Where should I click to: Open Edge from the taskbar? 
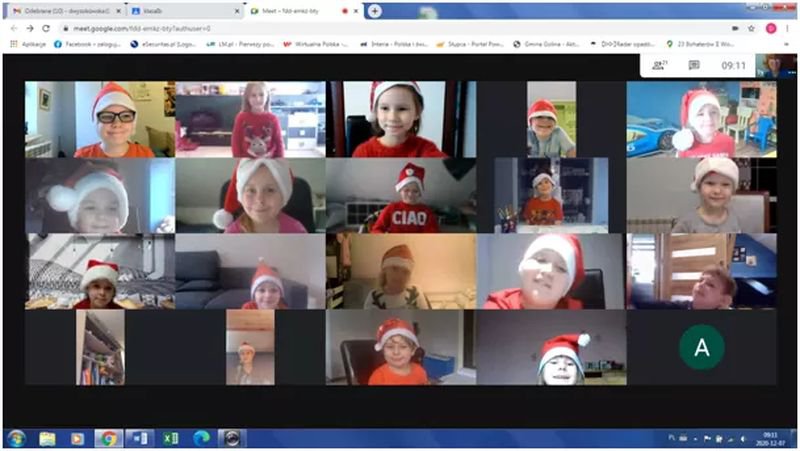(x=201, y=438)
